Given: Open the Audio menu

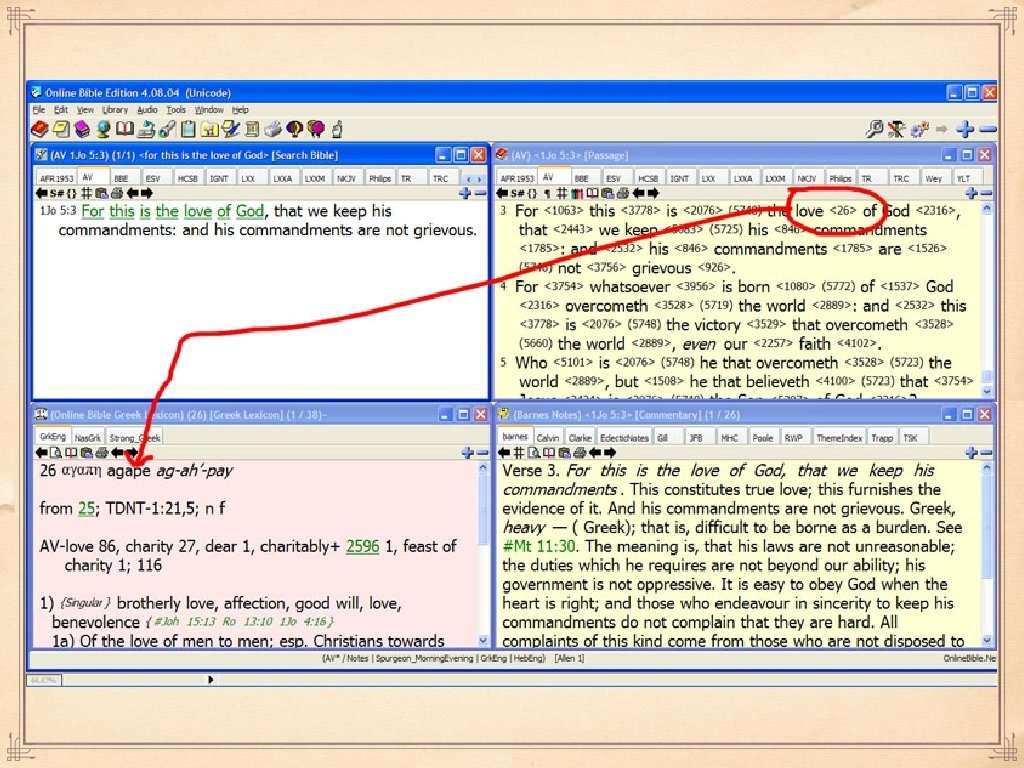Looking at the screenshot, I should pos(147,110).
